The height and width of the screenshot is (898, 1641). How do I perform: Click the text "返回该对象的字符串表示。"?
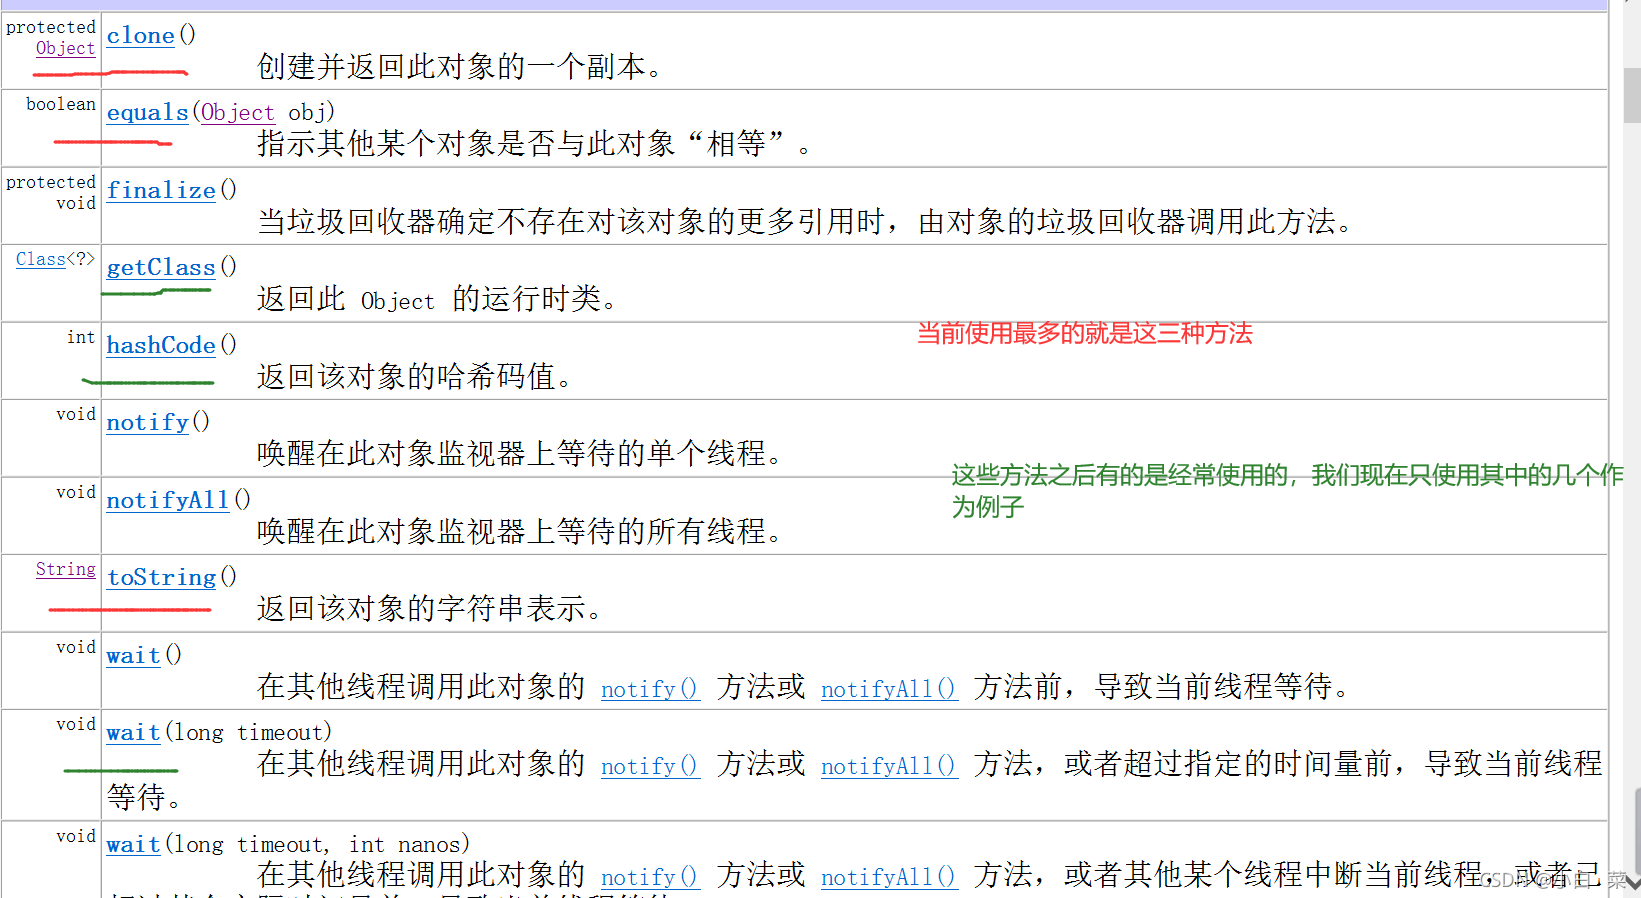[430, 609]
